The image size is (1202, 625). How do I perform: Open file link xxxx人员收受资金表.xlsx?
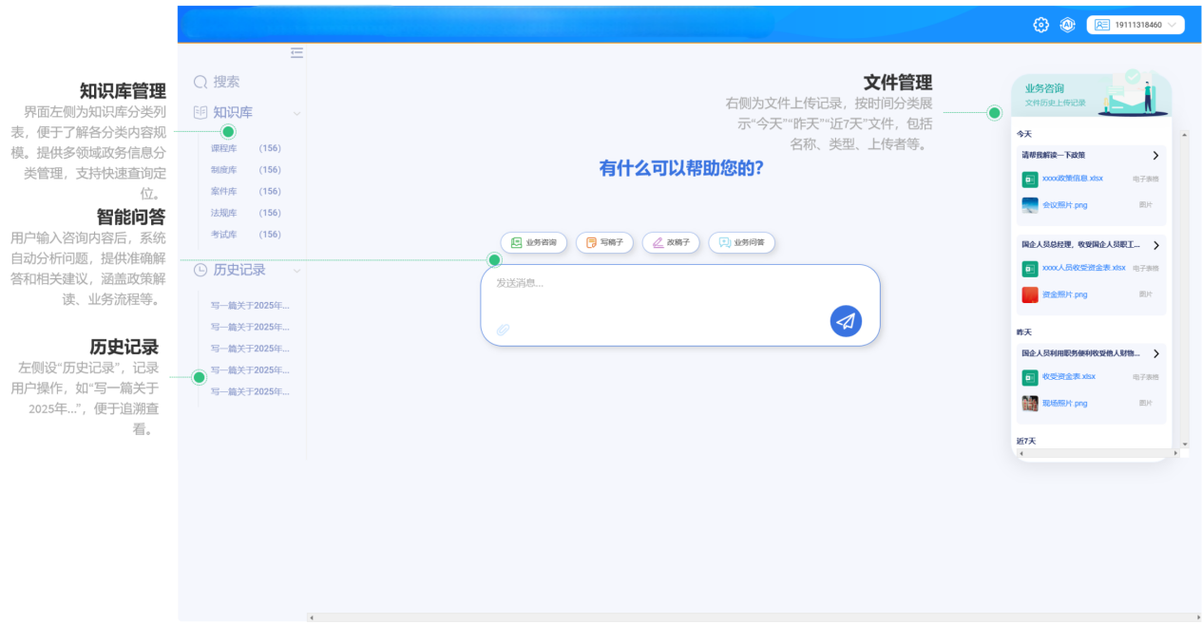click(x=1084, y=268)
